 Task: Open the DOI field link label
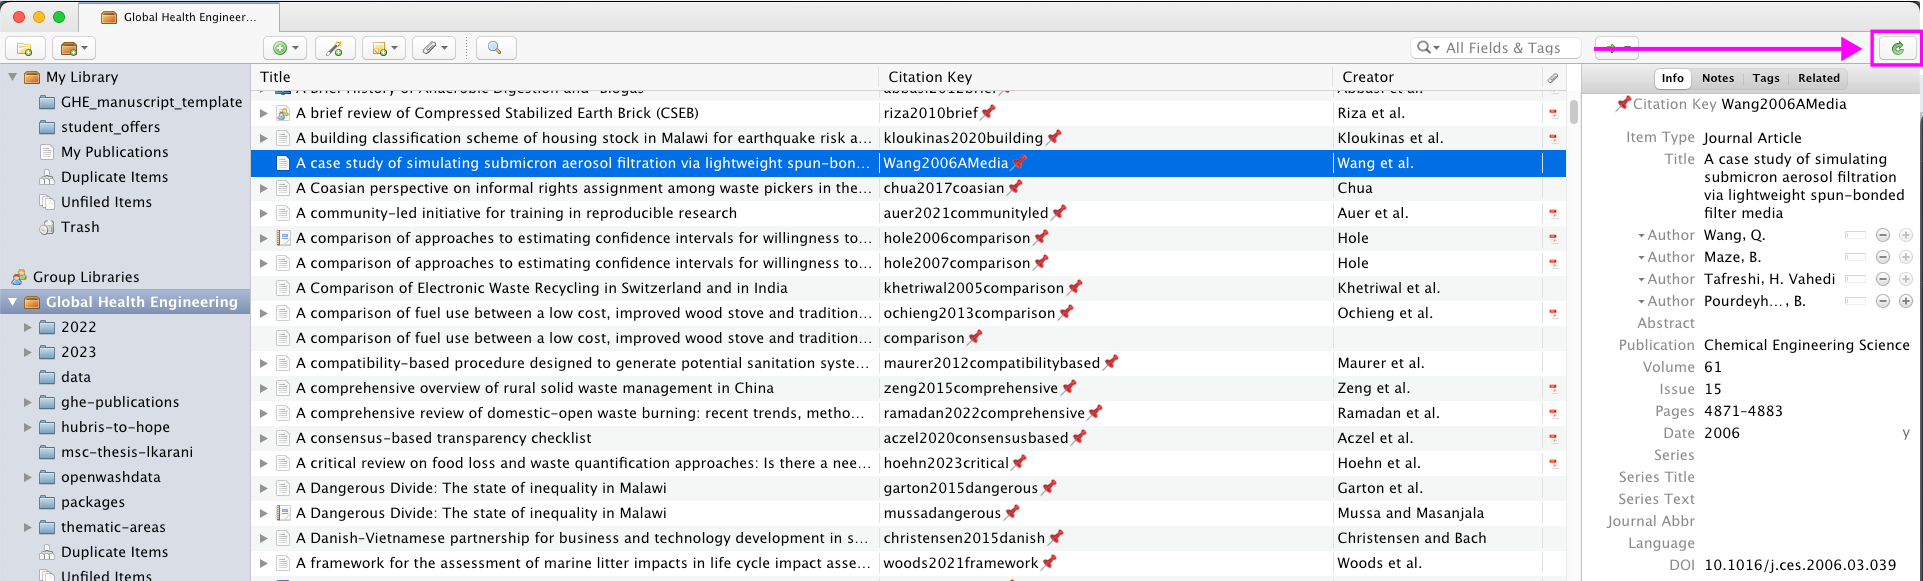(x=1681, y=565)
